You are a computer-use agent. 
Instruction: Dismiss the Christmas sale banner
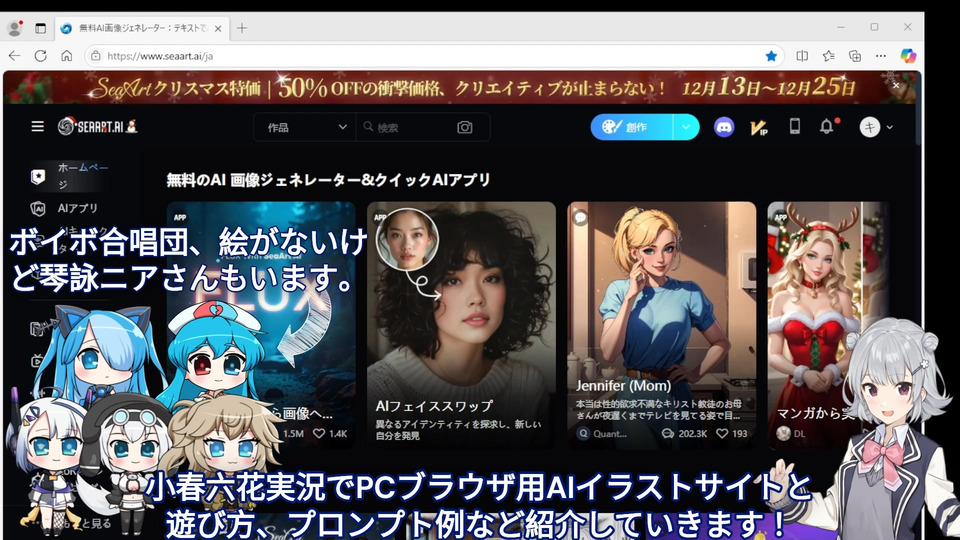896,85
